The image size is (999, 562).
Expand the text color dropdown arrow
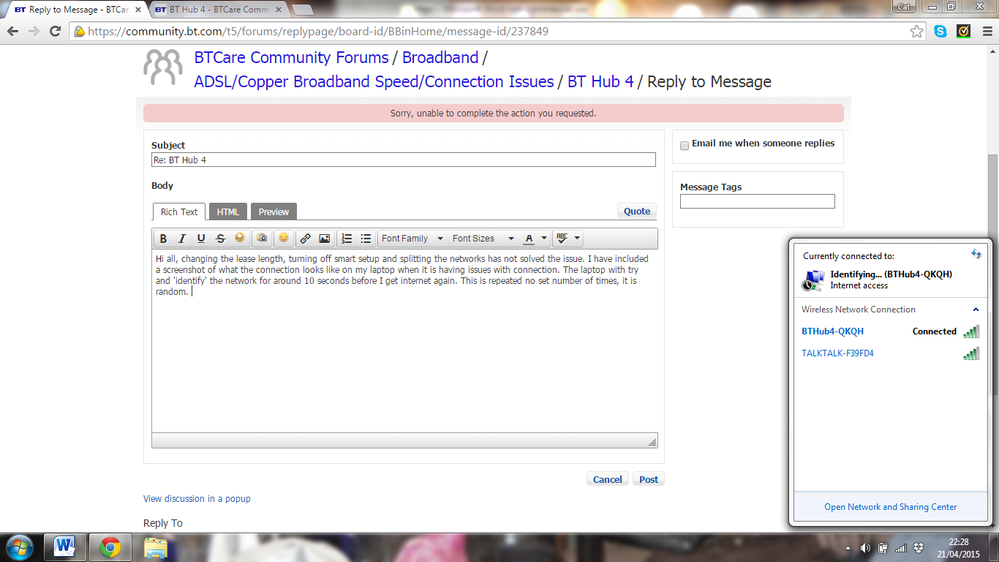click(x=544, y=238)
